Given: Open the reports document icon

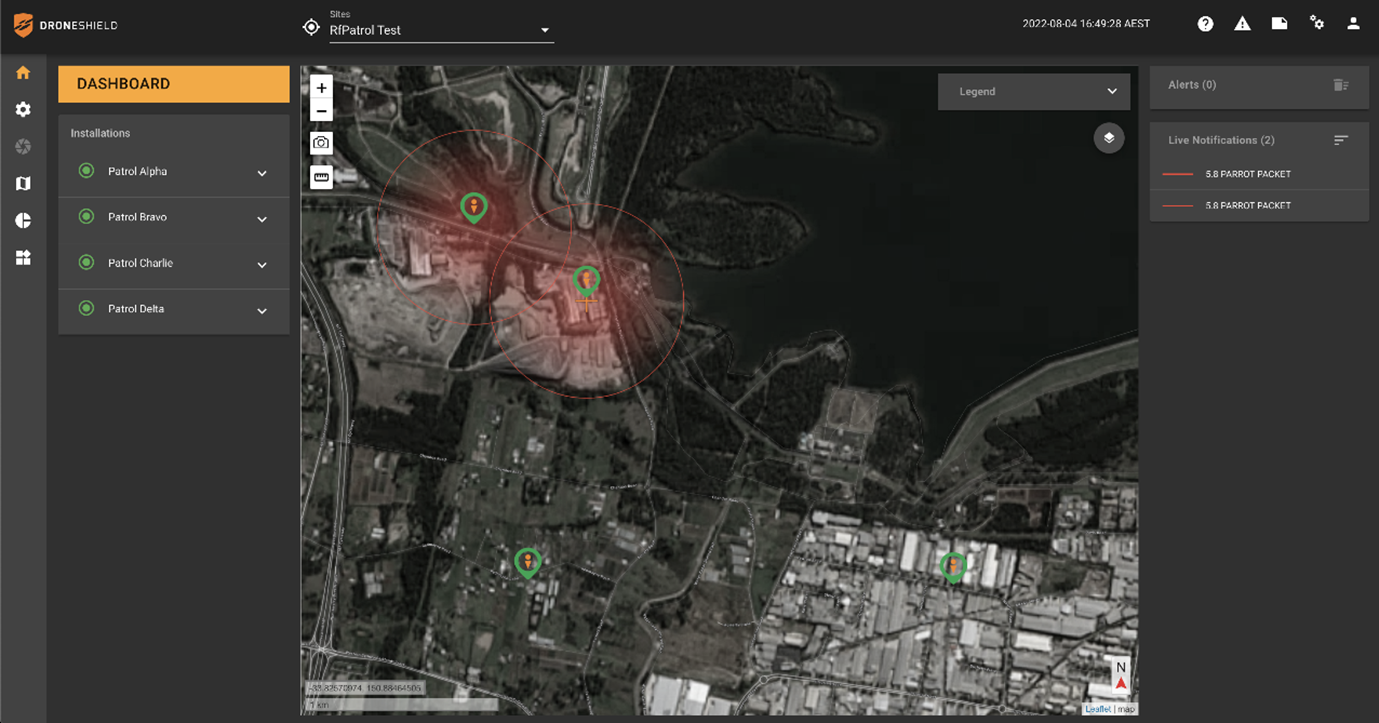Looking at the screenshot, I should click(1279, 22).
